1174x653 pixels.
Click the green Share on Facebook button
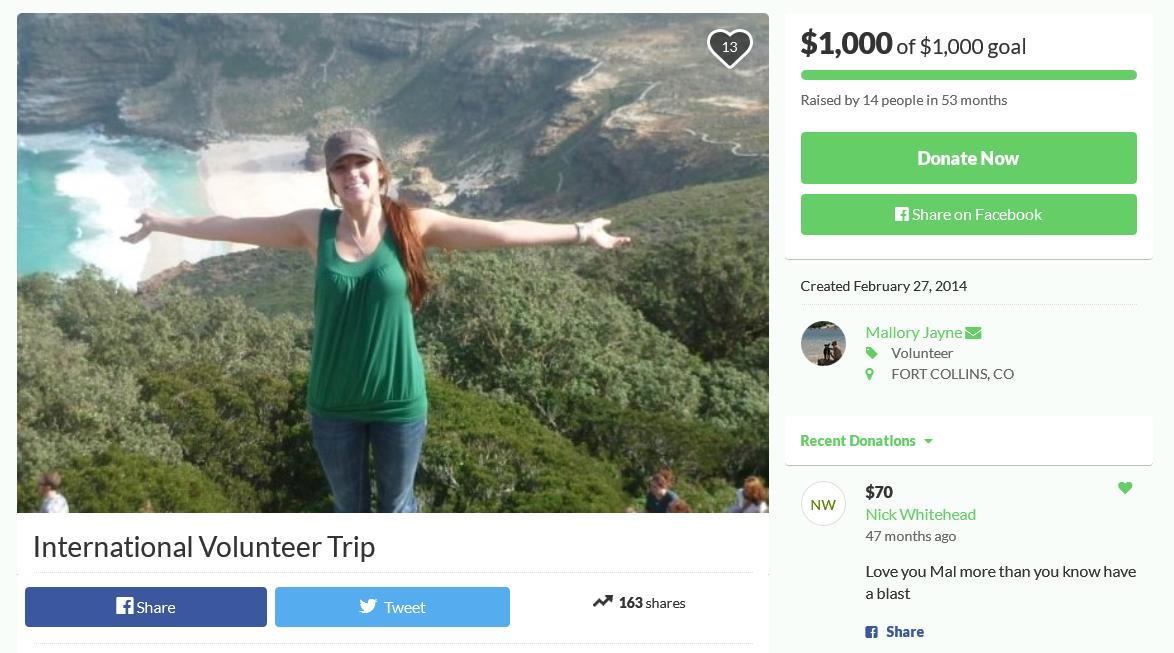tap(968, 214)
